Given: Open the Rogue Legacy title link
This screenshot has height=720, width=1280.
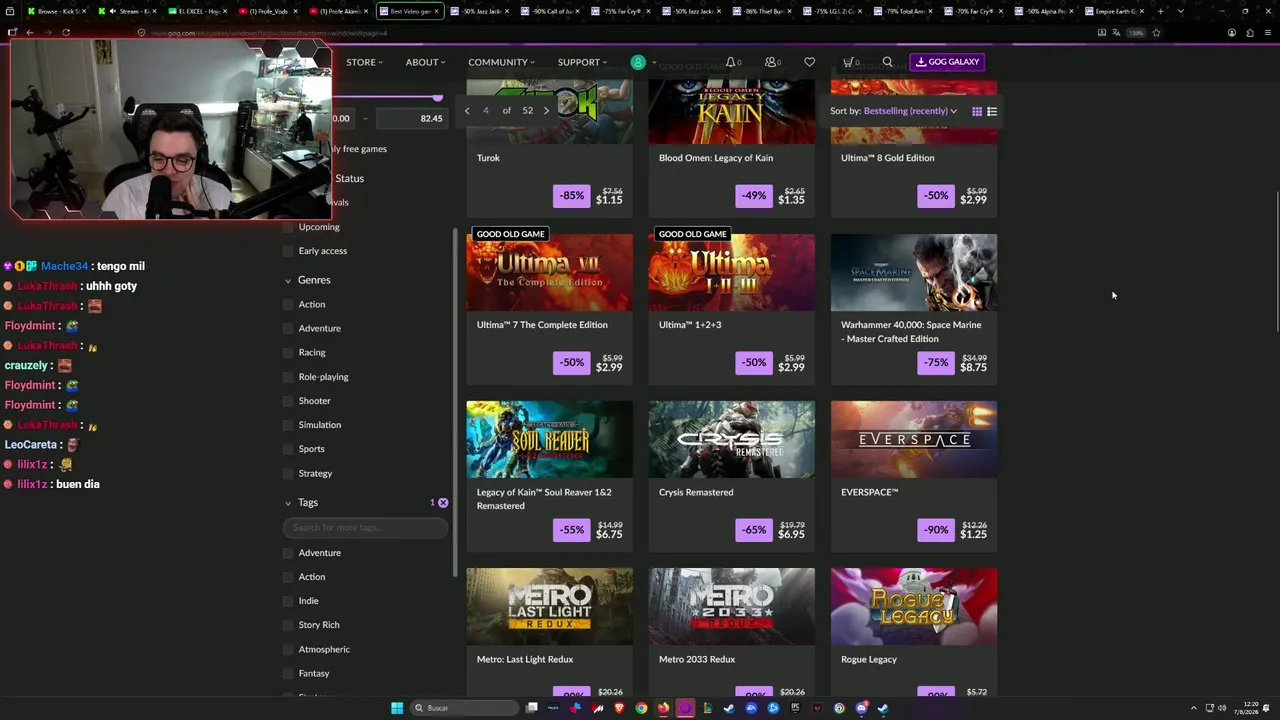Looking at the screenshot, I should tap(869, 659).
